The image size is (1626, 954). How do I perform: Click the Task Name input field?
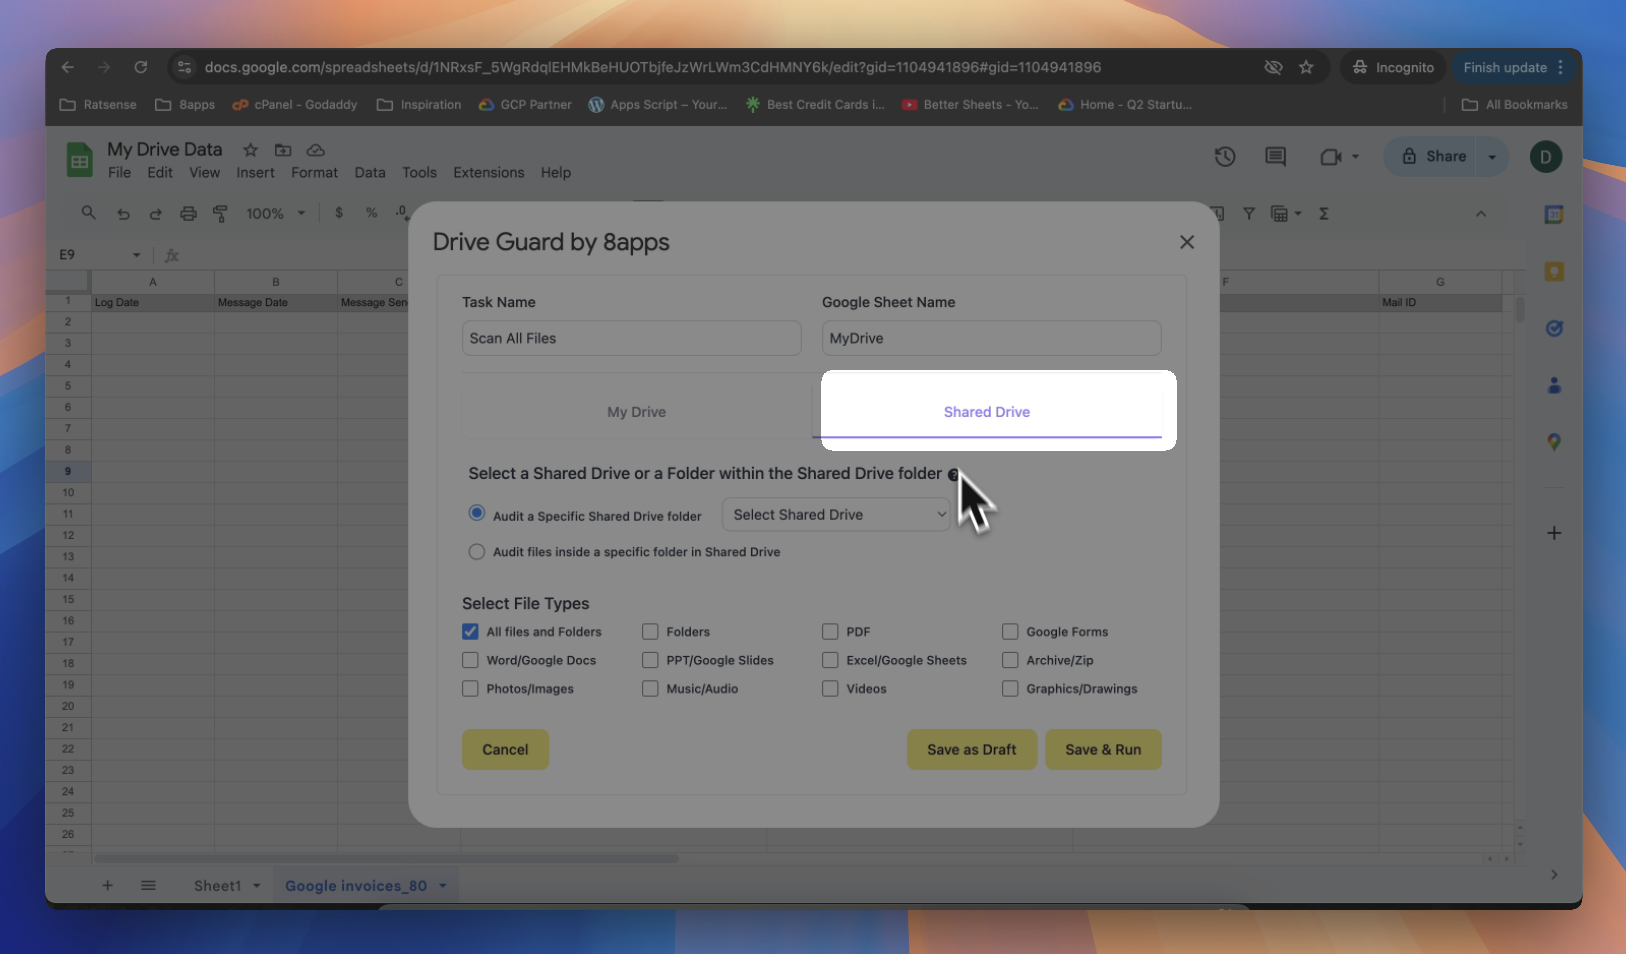(631, 338)
